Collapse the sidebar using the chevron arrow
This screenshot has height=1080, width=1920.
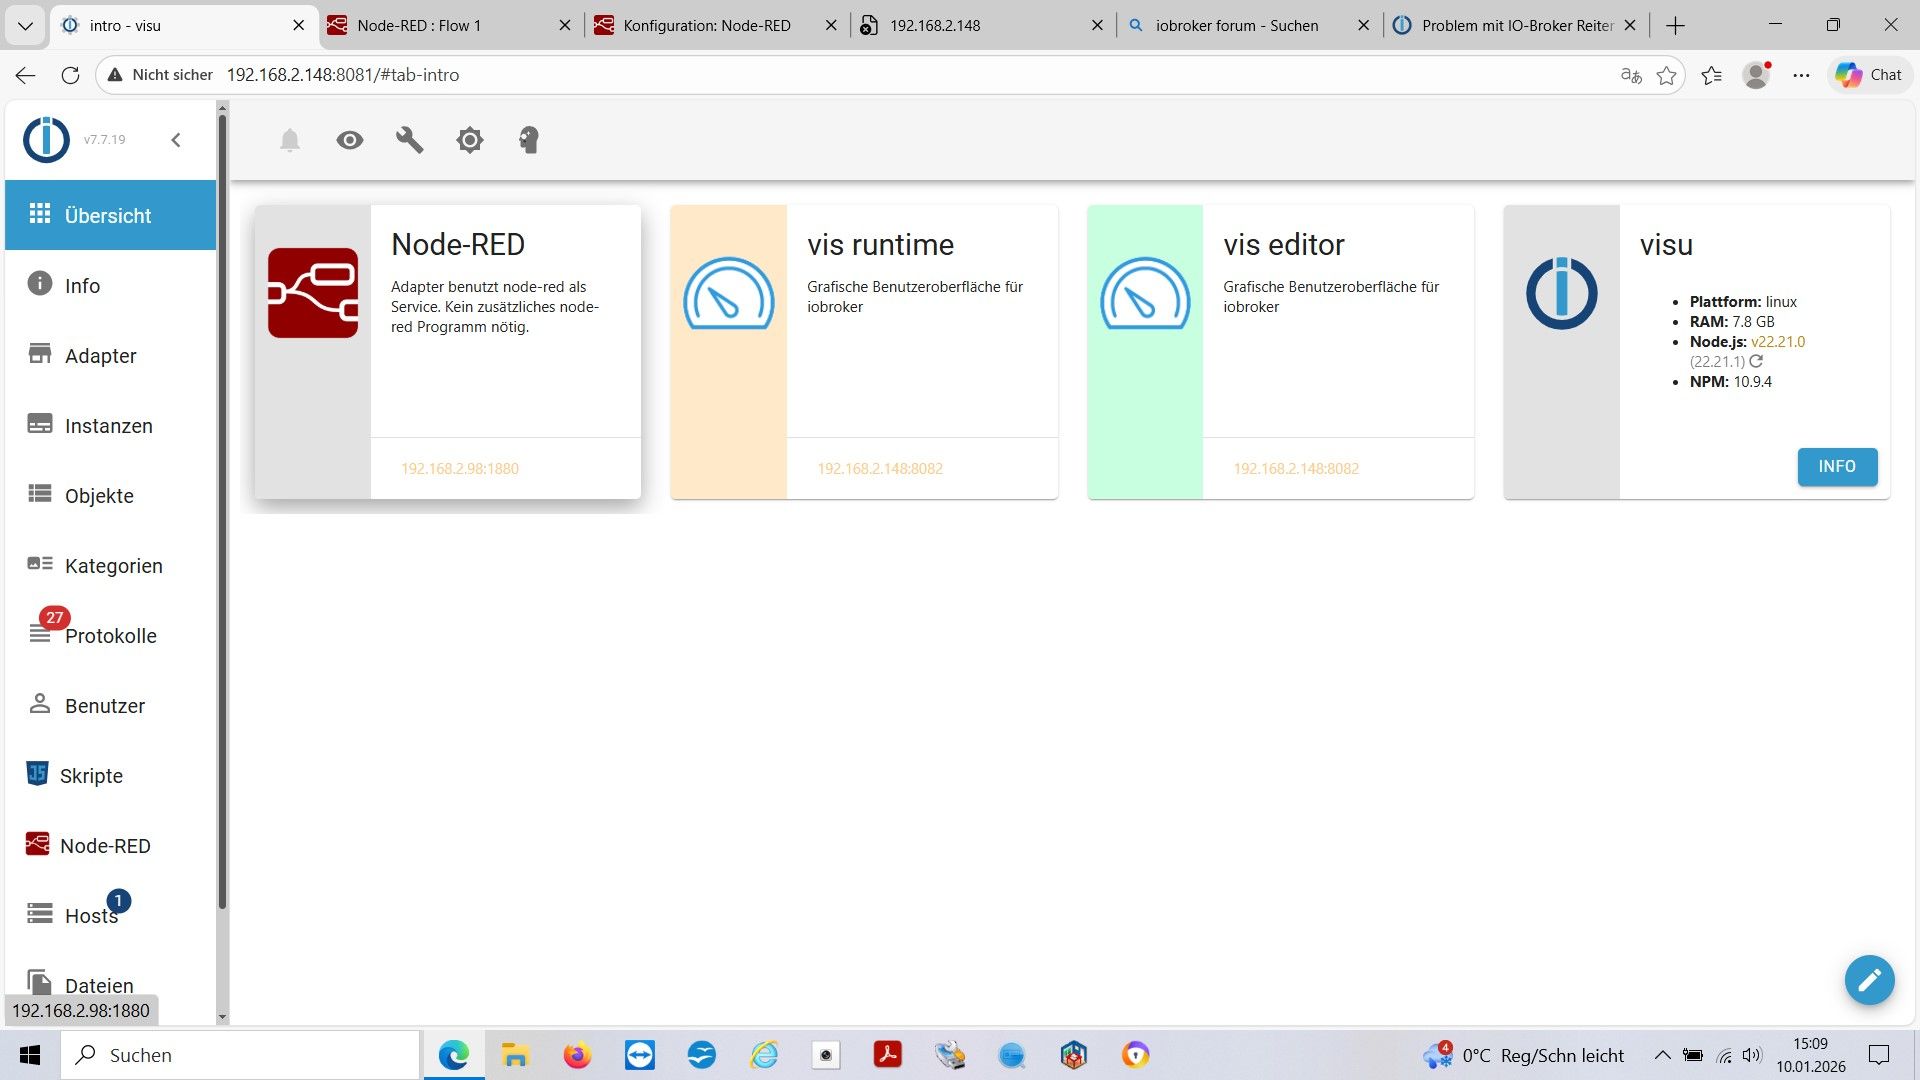pyautogui.click(x=177, y=140)
